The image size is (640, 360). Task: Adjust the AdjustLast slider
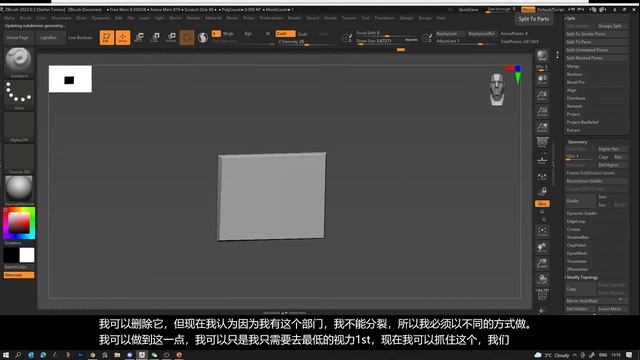(x=465, y=41)
